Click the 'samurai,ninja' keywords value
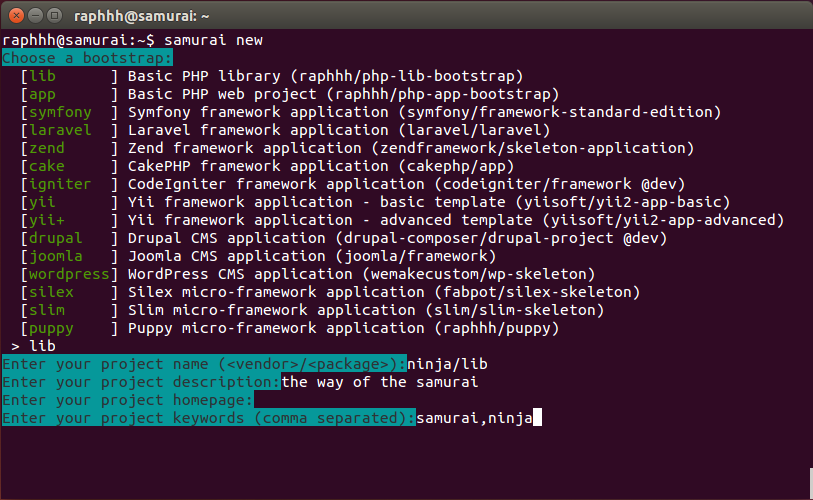Image resolution: width=813 pixels, height=500 pixels. point(474,418)
